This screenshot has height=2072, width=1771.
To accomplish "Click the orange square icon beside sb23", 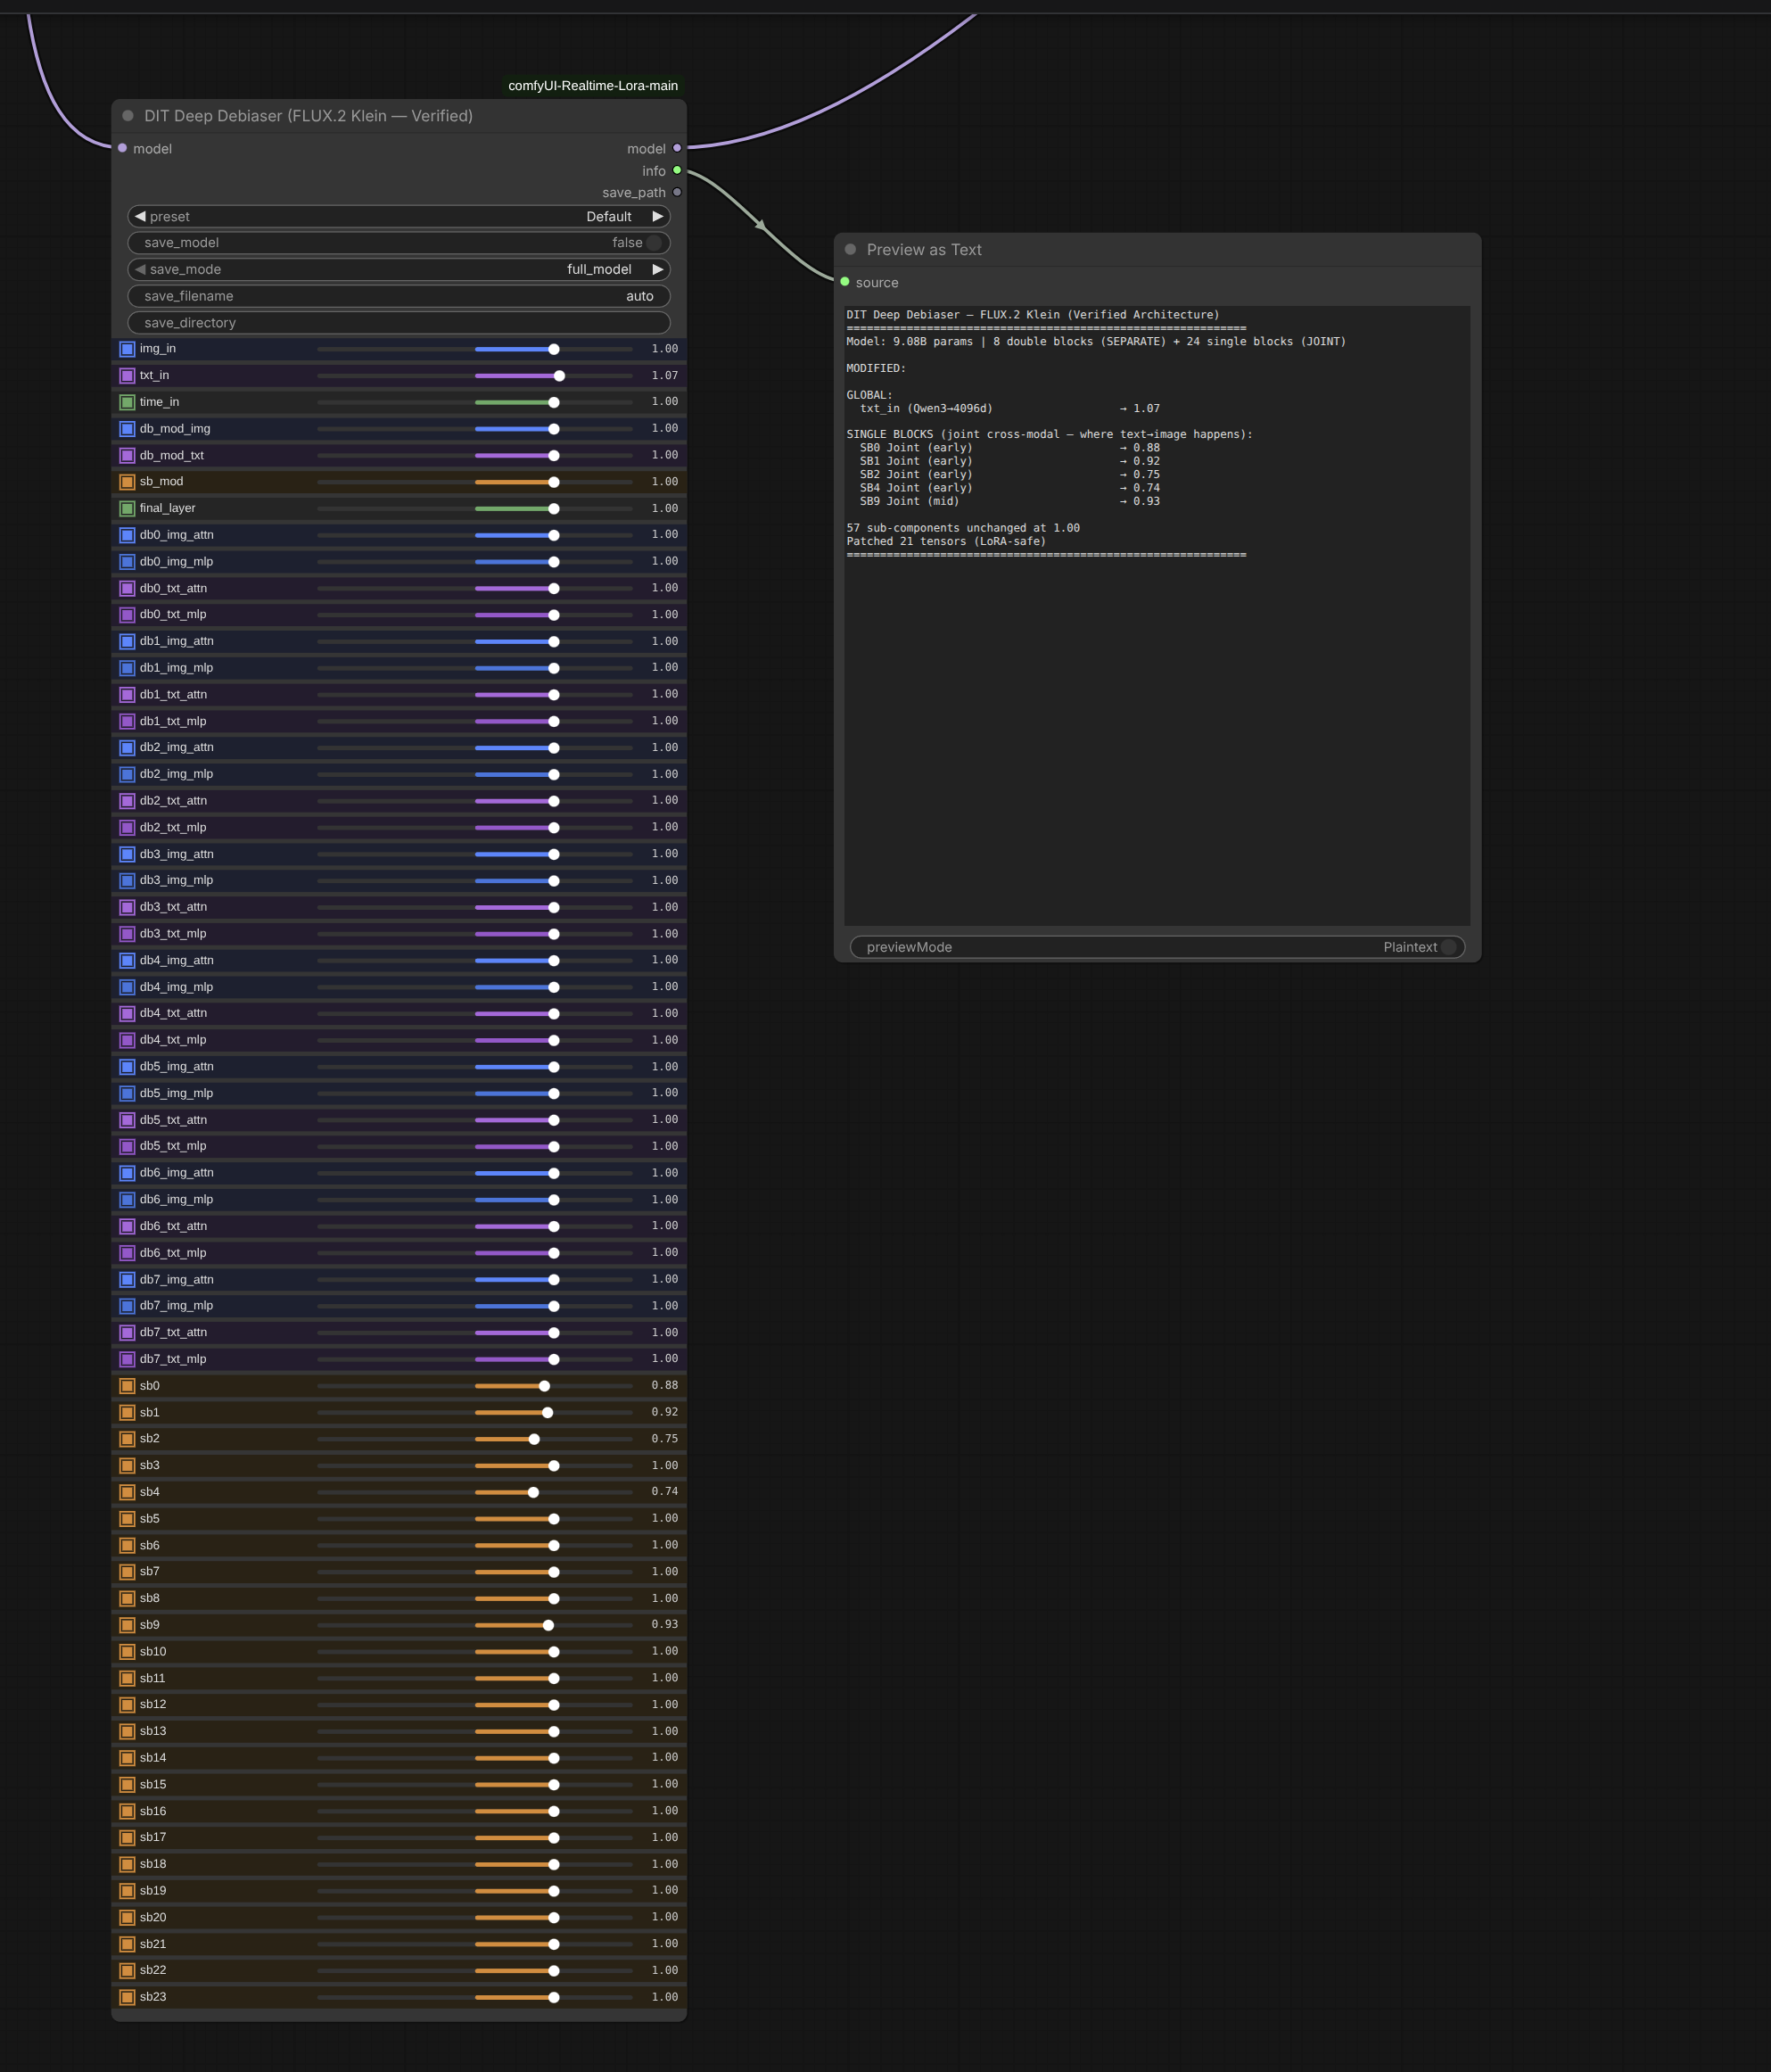I will (x=127, y=1997).
